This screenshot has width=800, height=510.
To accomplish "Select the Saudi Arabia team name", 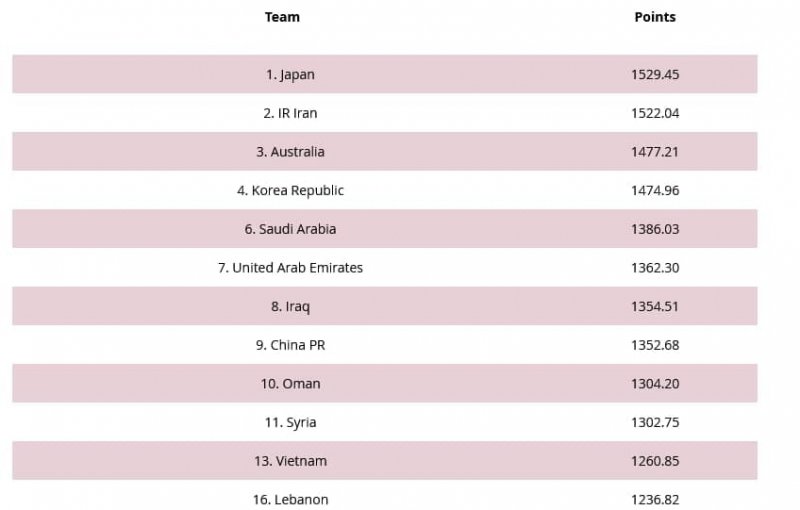I will pos(290,229).
